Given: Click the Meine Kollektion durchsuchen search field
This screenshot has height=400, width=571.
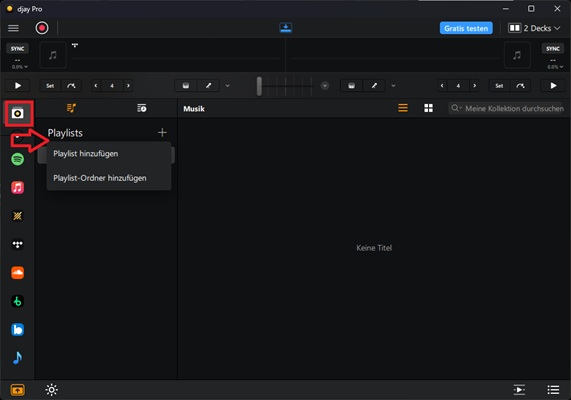Looking at the screenshot, I should 507,108.
